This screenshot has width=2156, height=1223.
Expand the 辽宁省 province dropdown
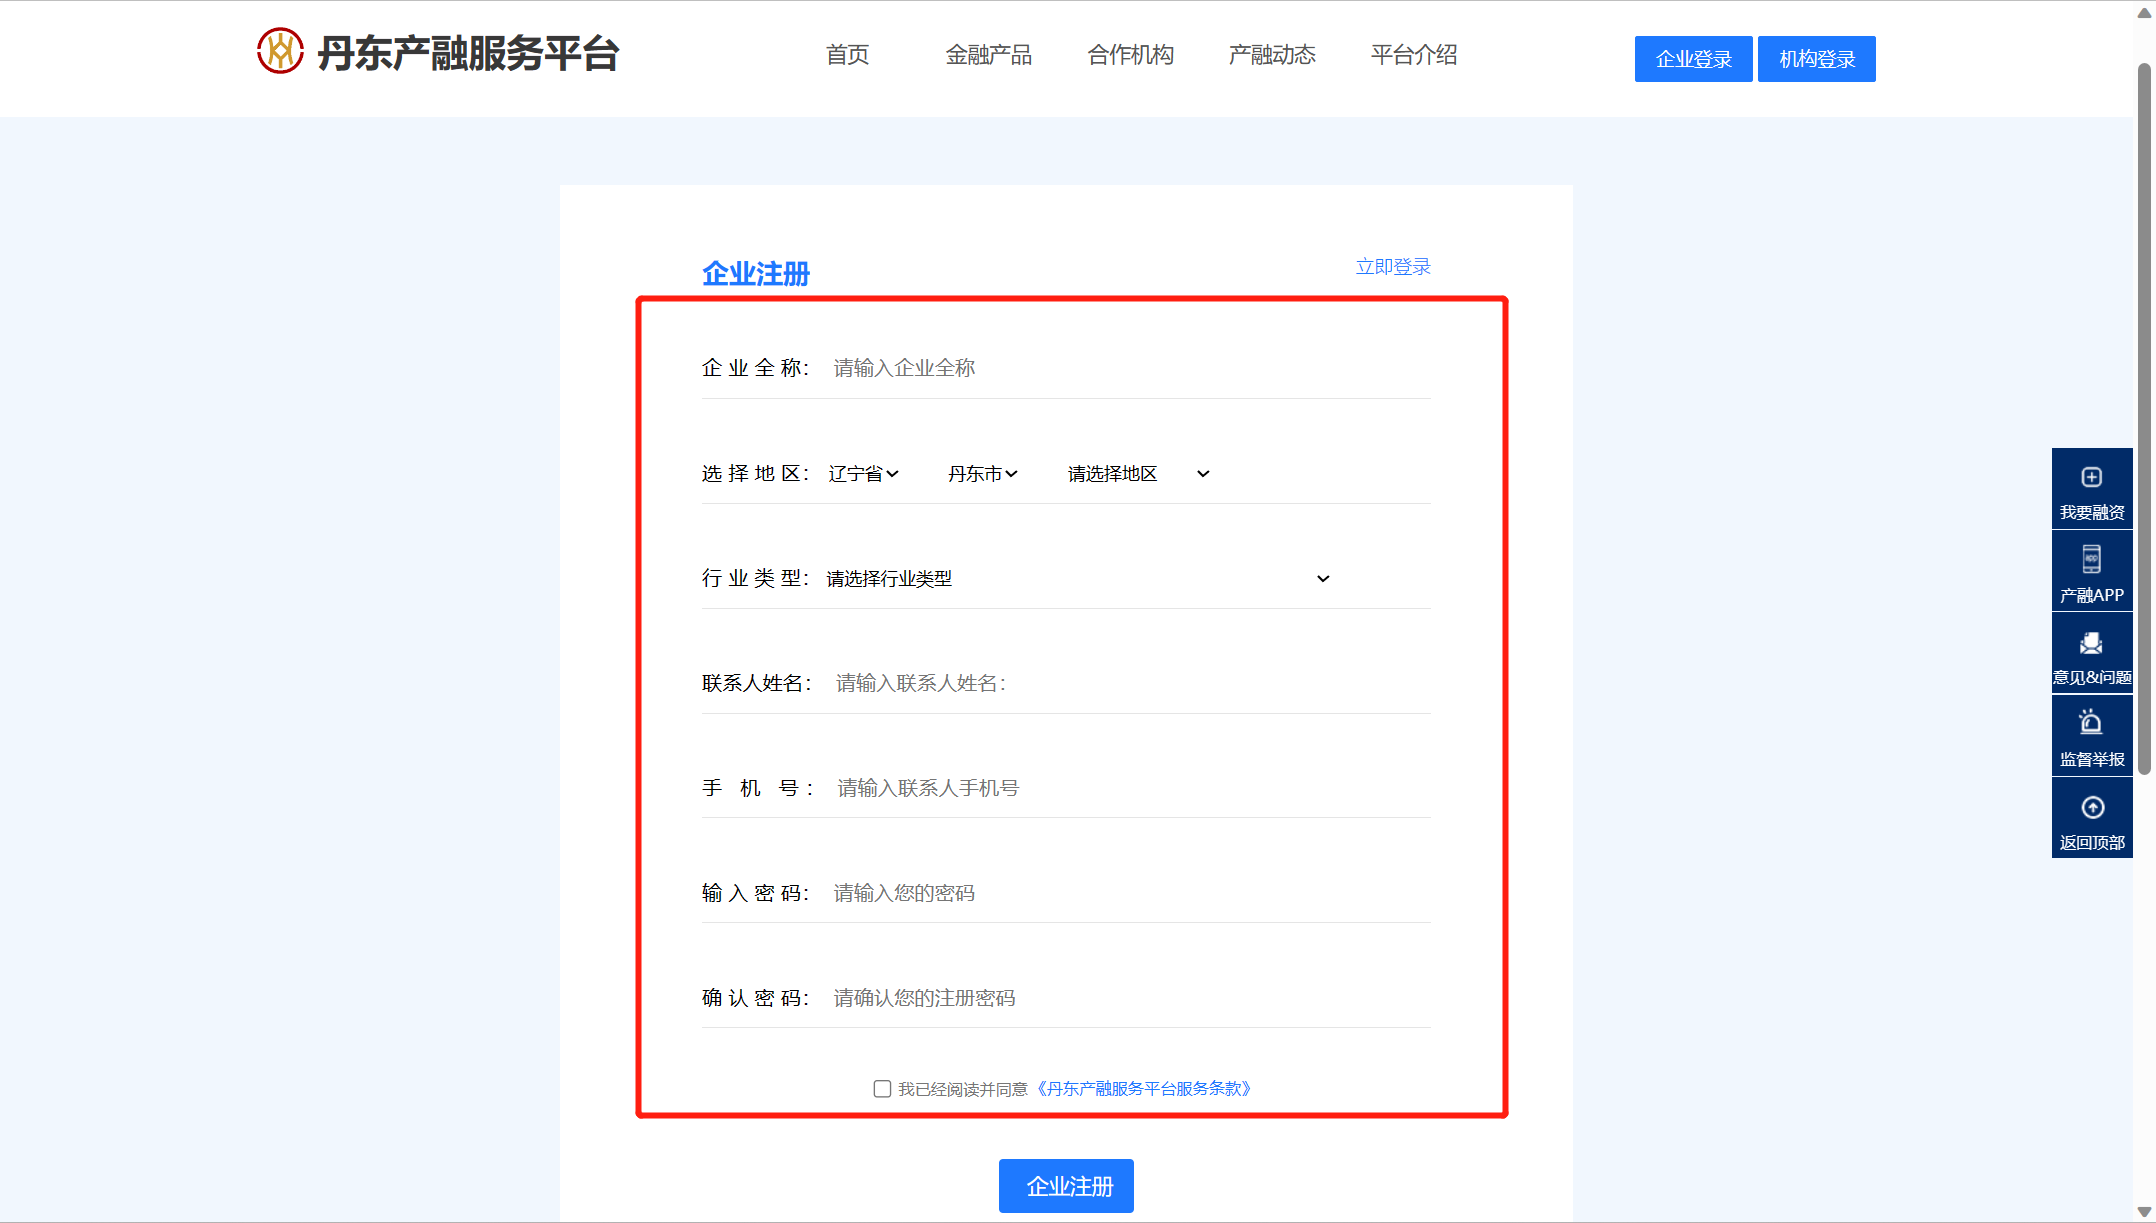pos(863,474)
